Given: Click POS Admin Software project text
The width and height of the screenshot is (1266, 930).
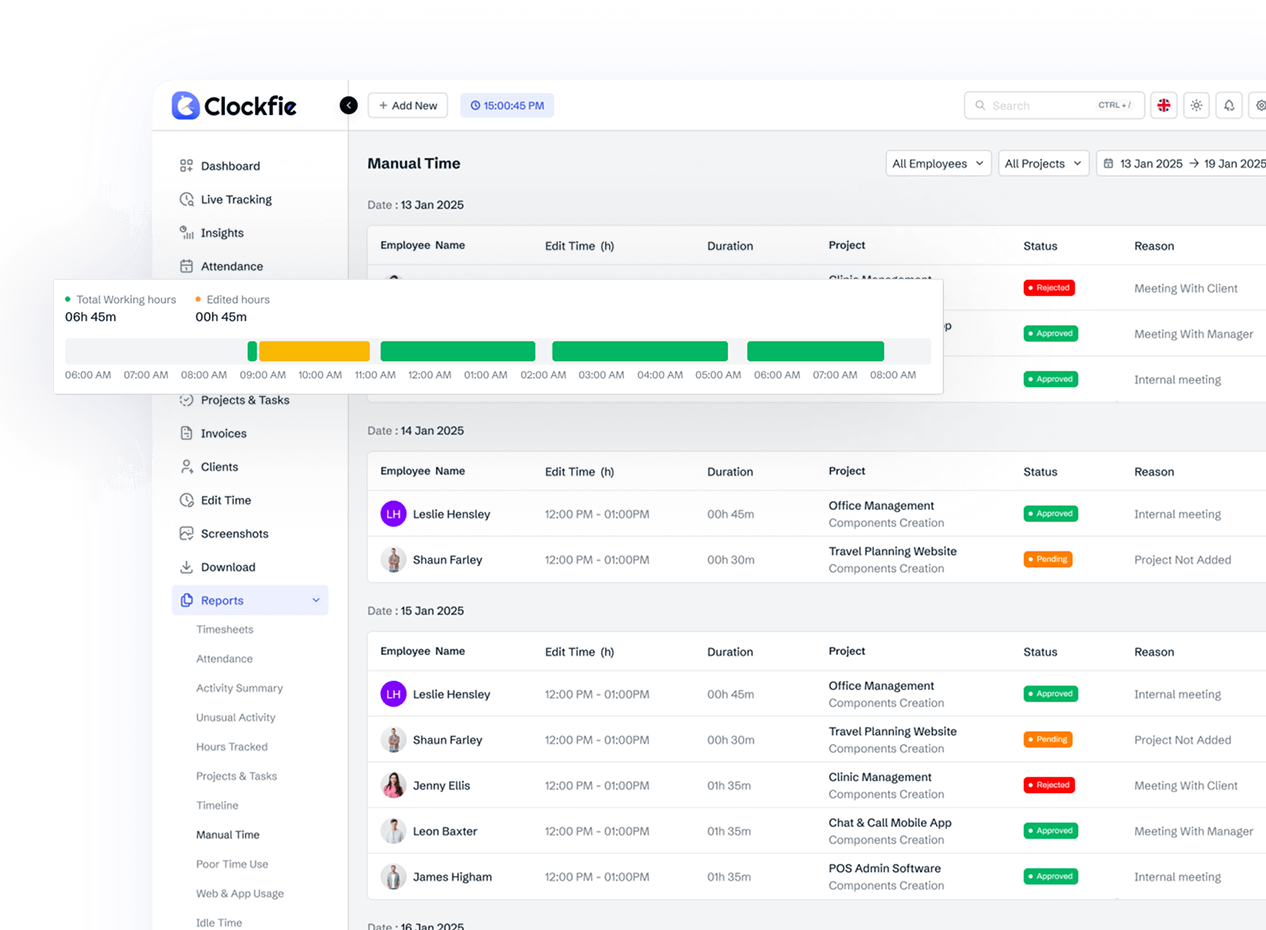Looking at the screenshot, I should (x=885, y=868).
